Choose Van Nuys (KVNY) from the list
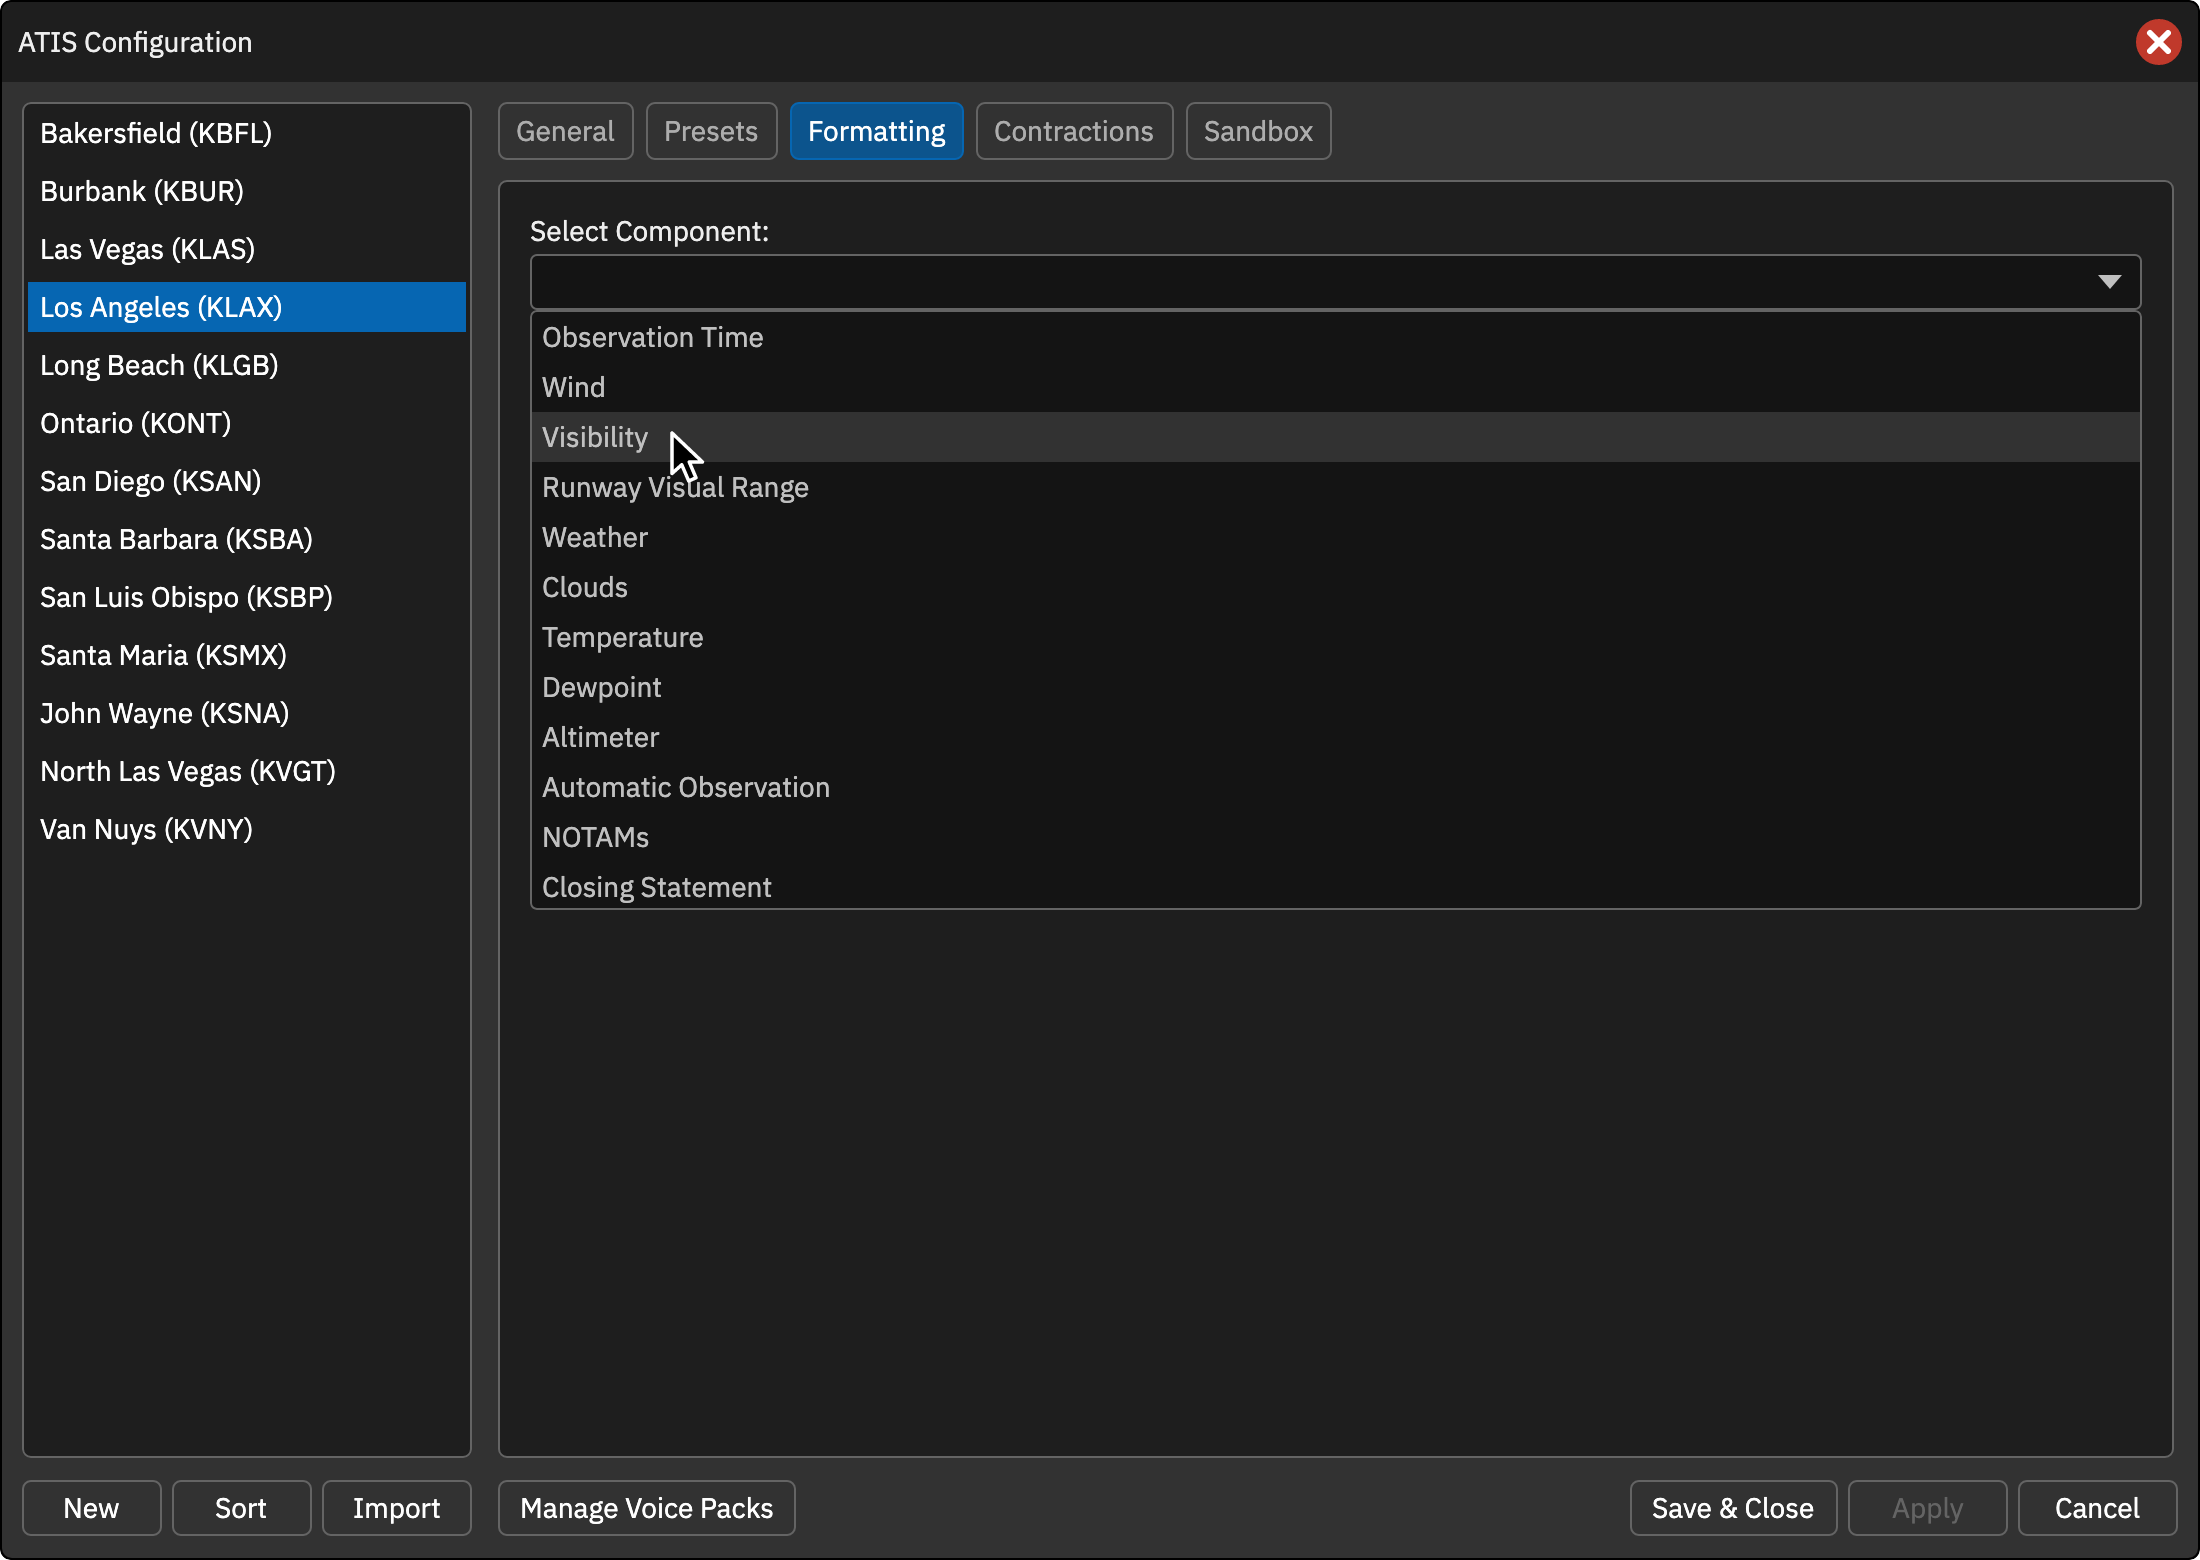This screenshot has width=2200, height=1560. [247, 829]
